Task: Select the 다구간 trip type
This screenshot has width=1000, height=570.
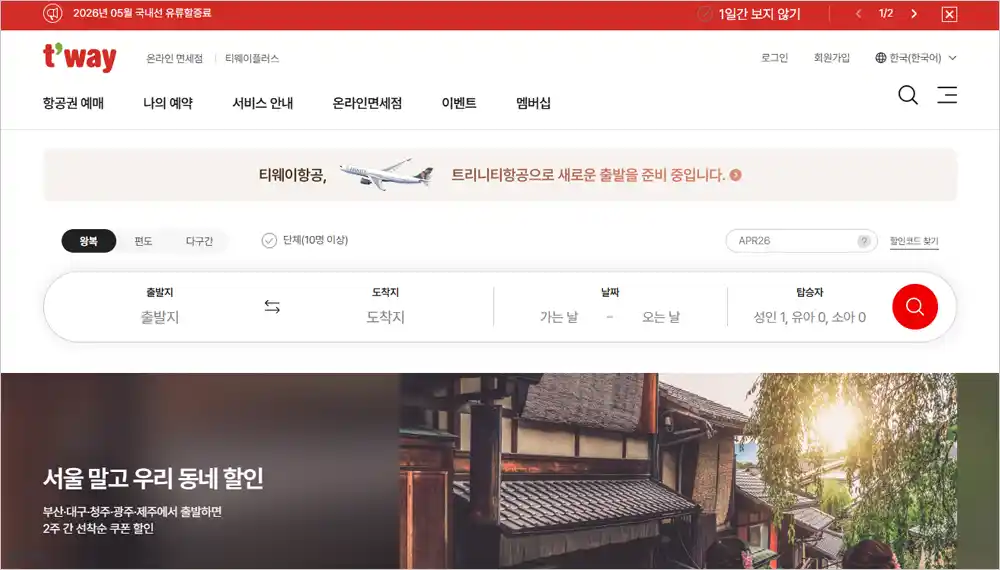Action: (x=199, y=241)
